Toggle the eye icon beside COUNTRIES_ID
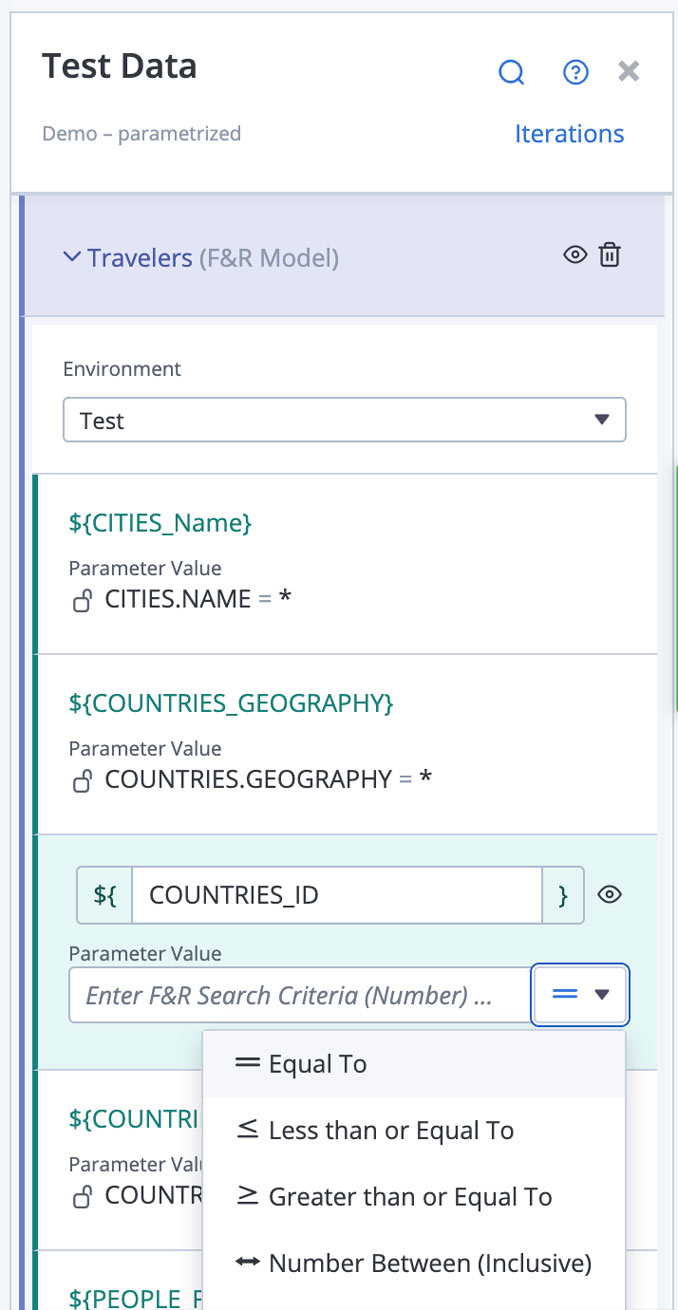The height and width of the screenshot is (1310, 678). pyautogui.click(x=609, y=895)
